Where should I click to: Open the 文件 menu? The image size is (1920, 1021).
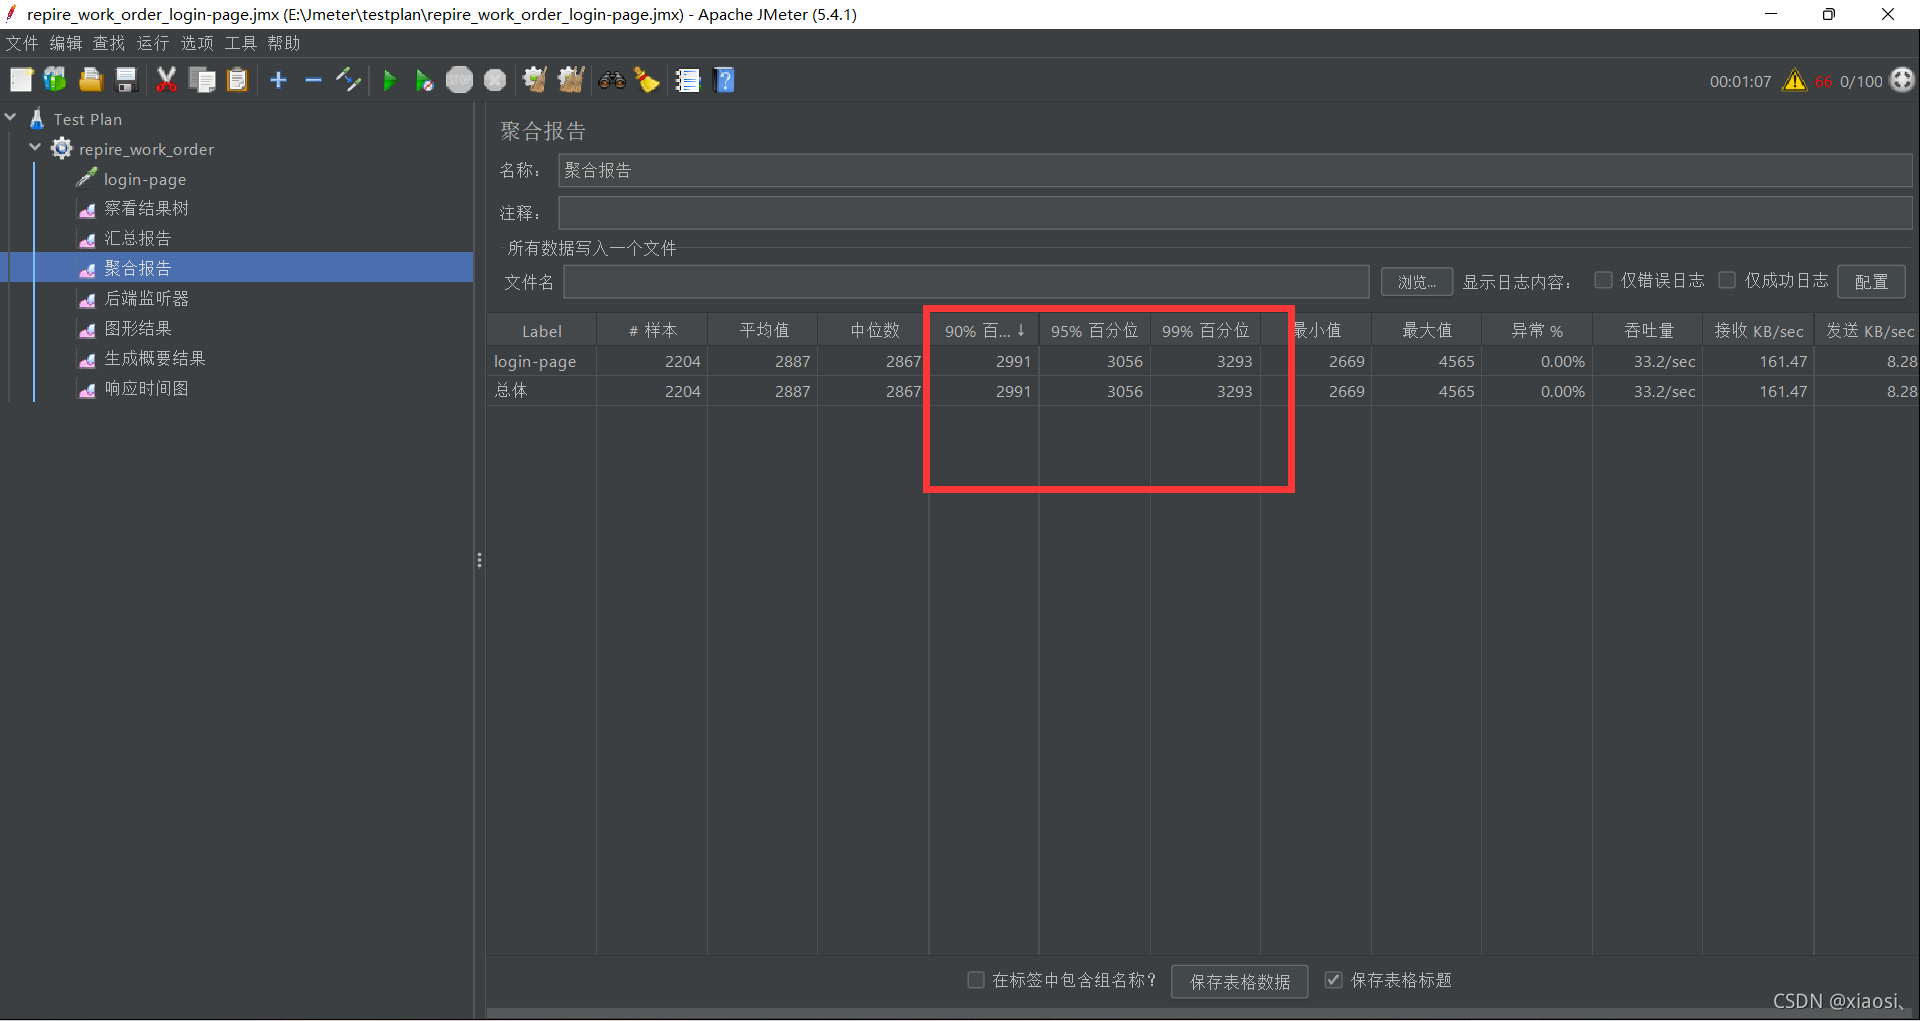coord(22,43)
